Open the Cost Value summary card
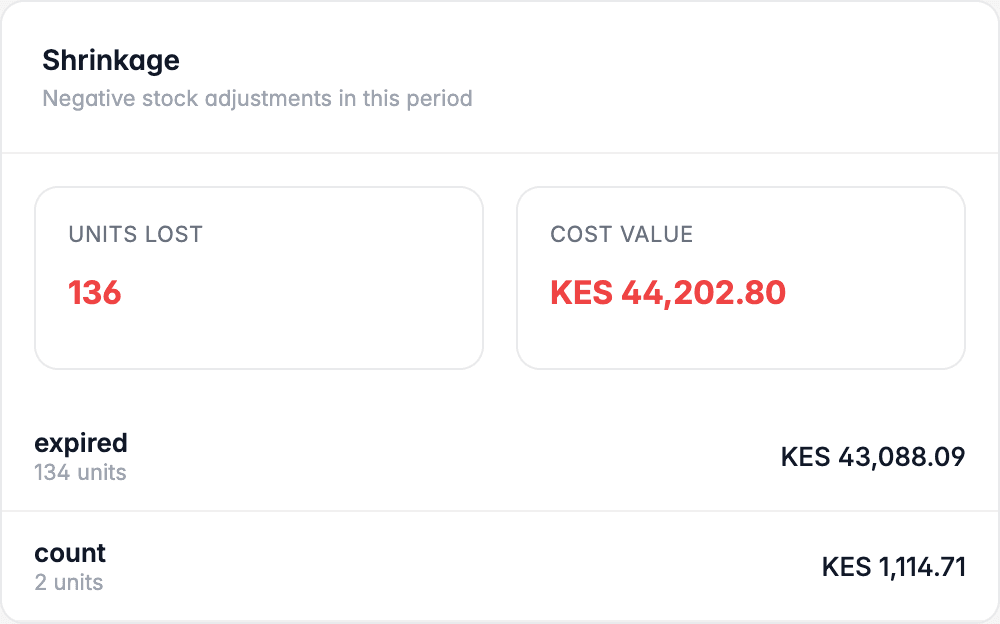This screenshot has width=1000, height=624. (740, 278)
